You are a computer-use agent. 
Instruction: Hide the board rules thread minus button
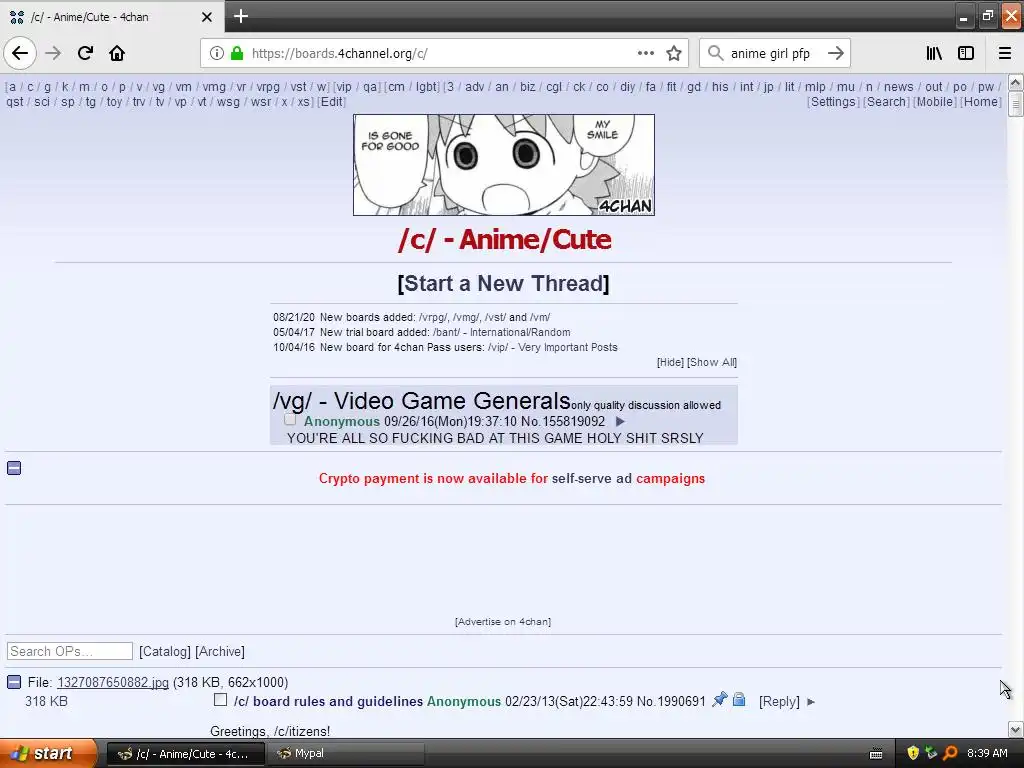tap(14, 682)
